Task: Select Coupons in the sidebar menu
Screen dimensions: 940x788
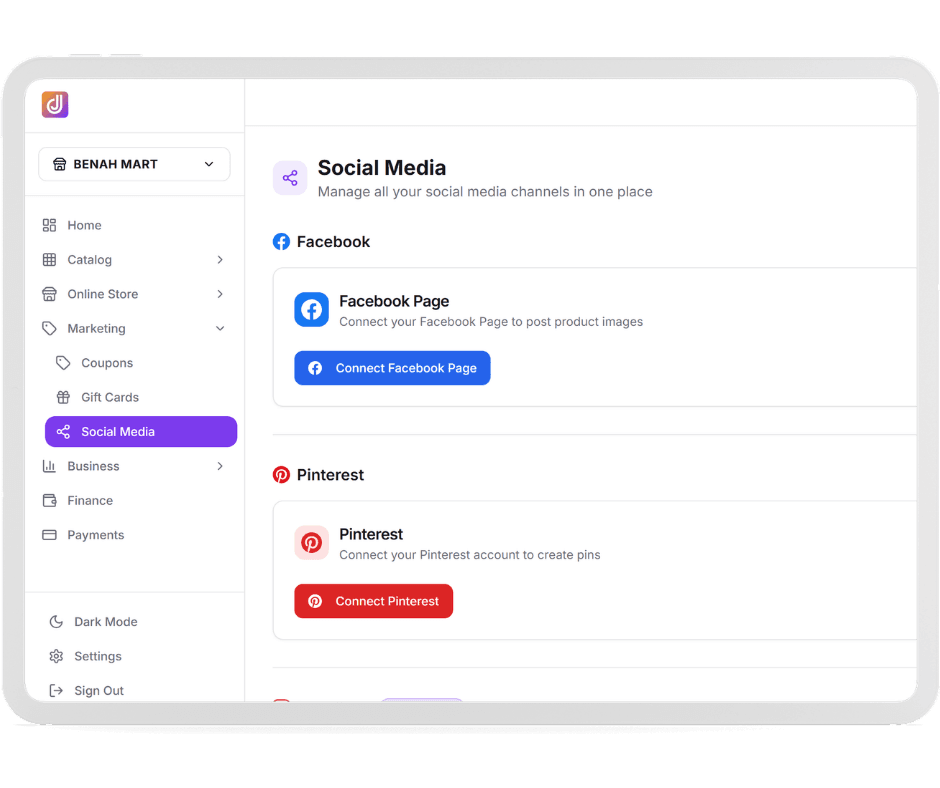Action: (107, 362)
